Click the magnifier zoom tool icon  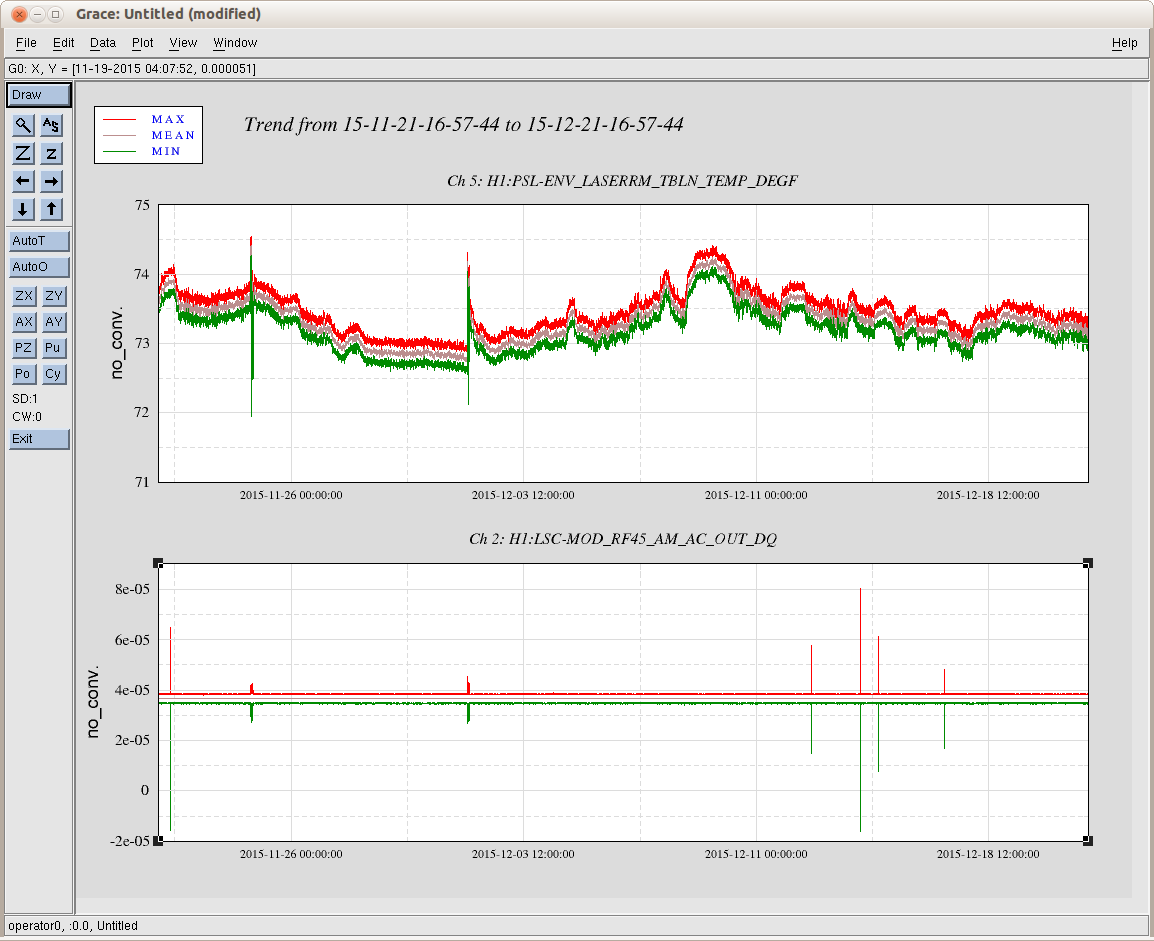(24, 125)
